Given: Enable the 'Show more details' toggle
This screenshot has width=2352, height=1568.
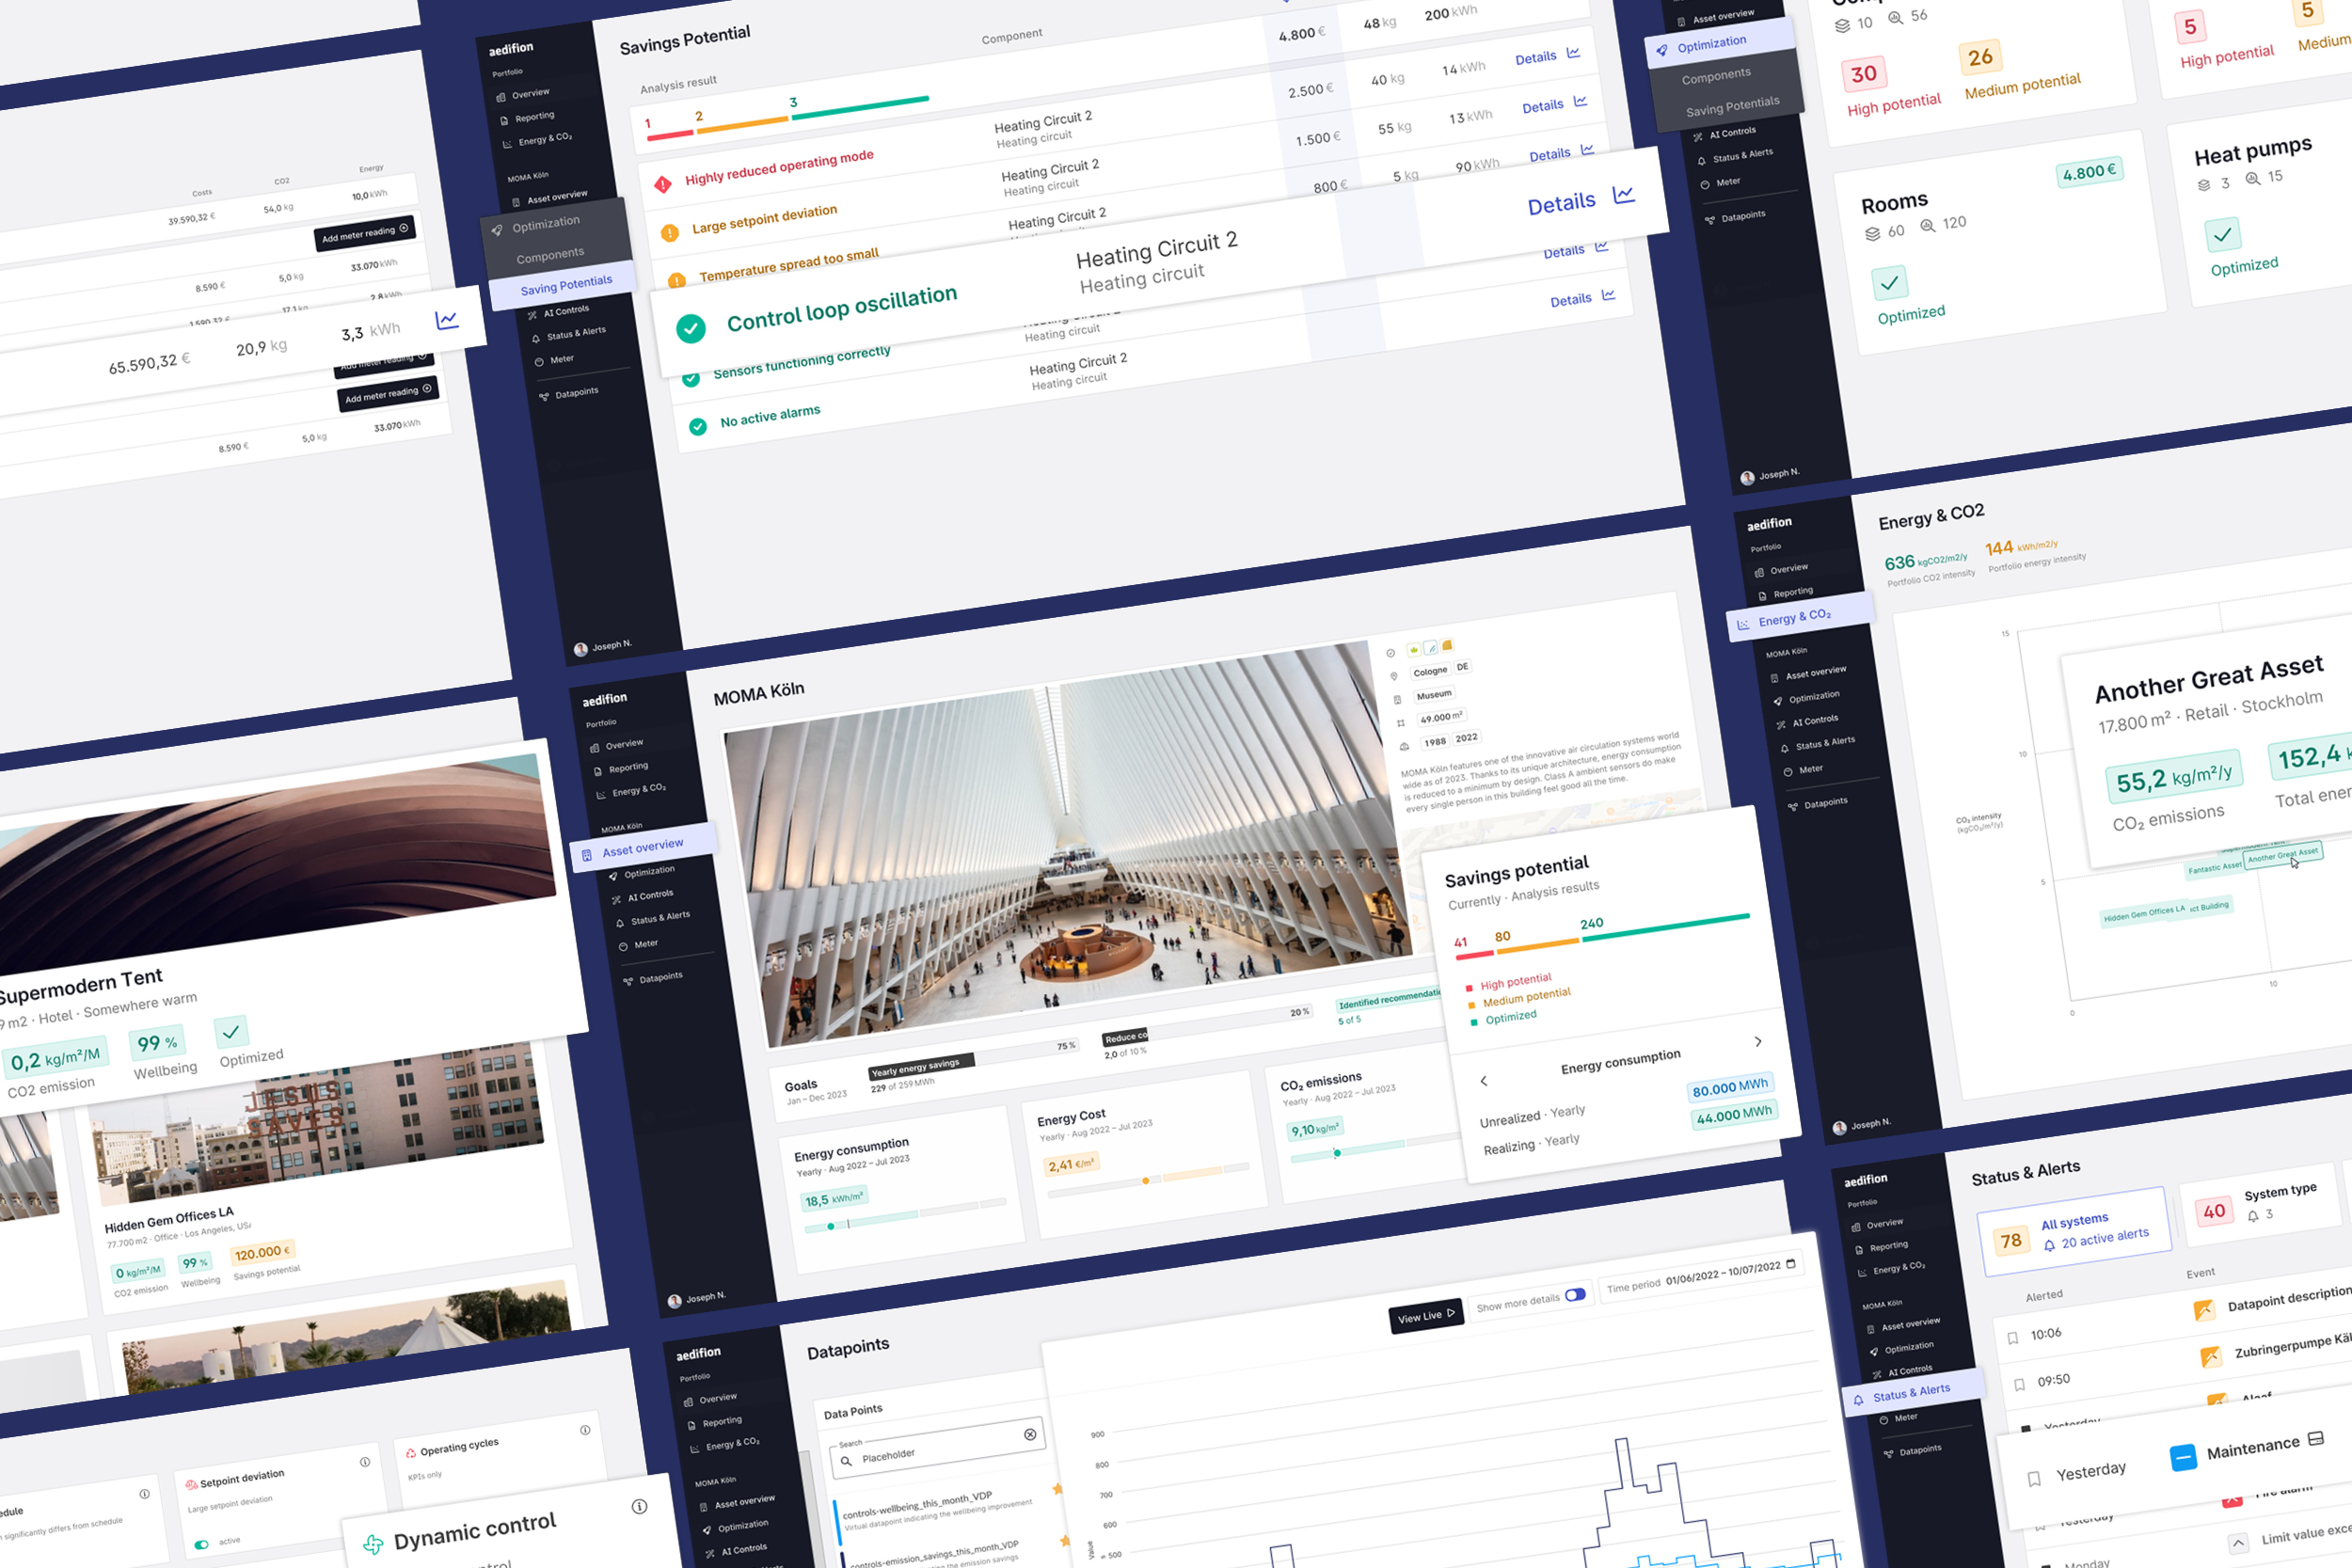Looking at the screenshot, I should pyautogui.click(x=1577, y=1294).
